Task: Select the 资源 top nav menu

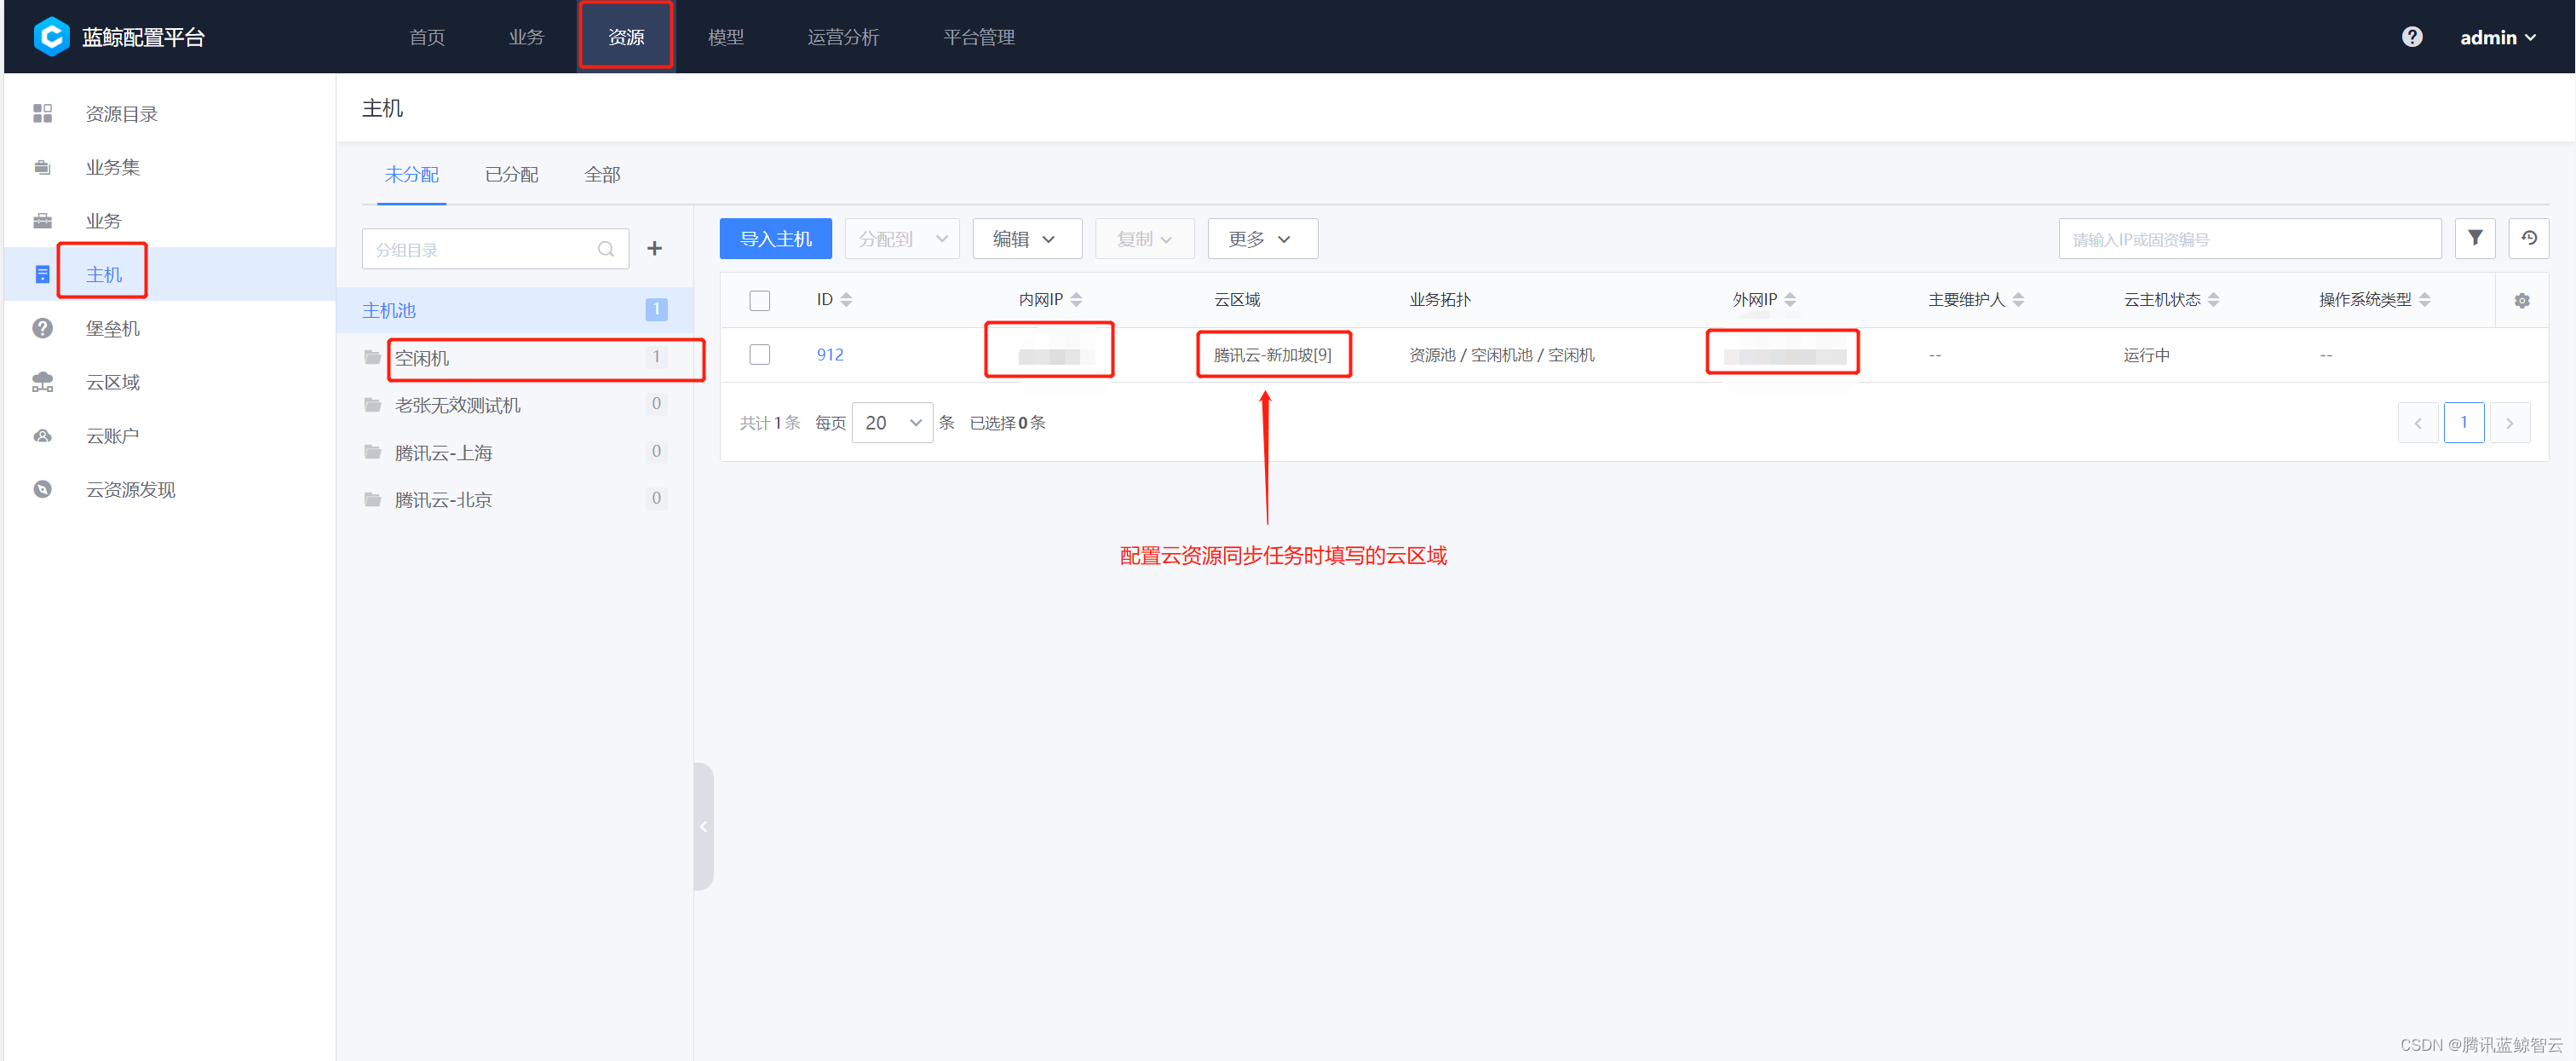Action: coord(626,37)
